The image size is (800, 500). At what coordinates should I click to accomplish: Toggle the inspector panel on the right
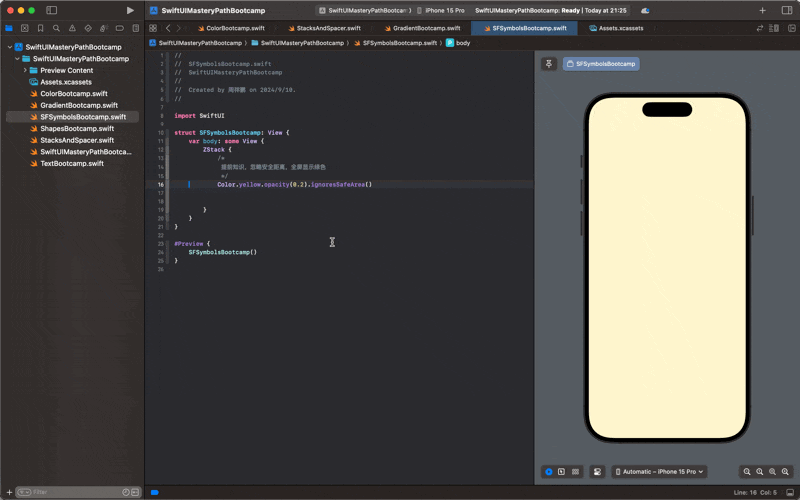tap(787, 10)
